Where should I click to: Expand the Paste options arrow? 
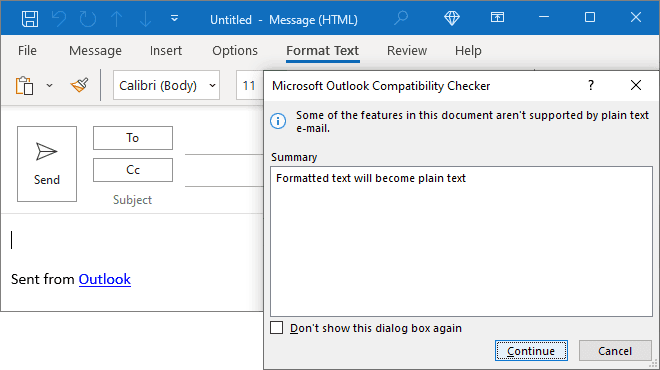click(x=49, y=86)
